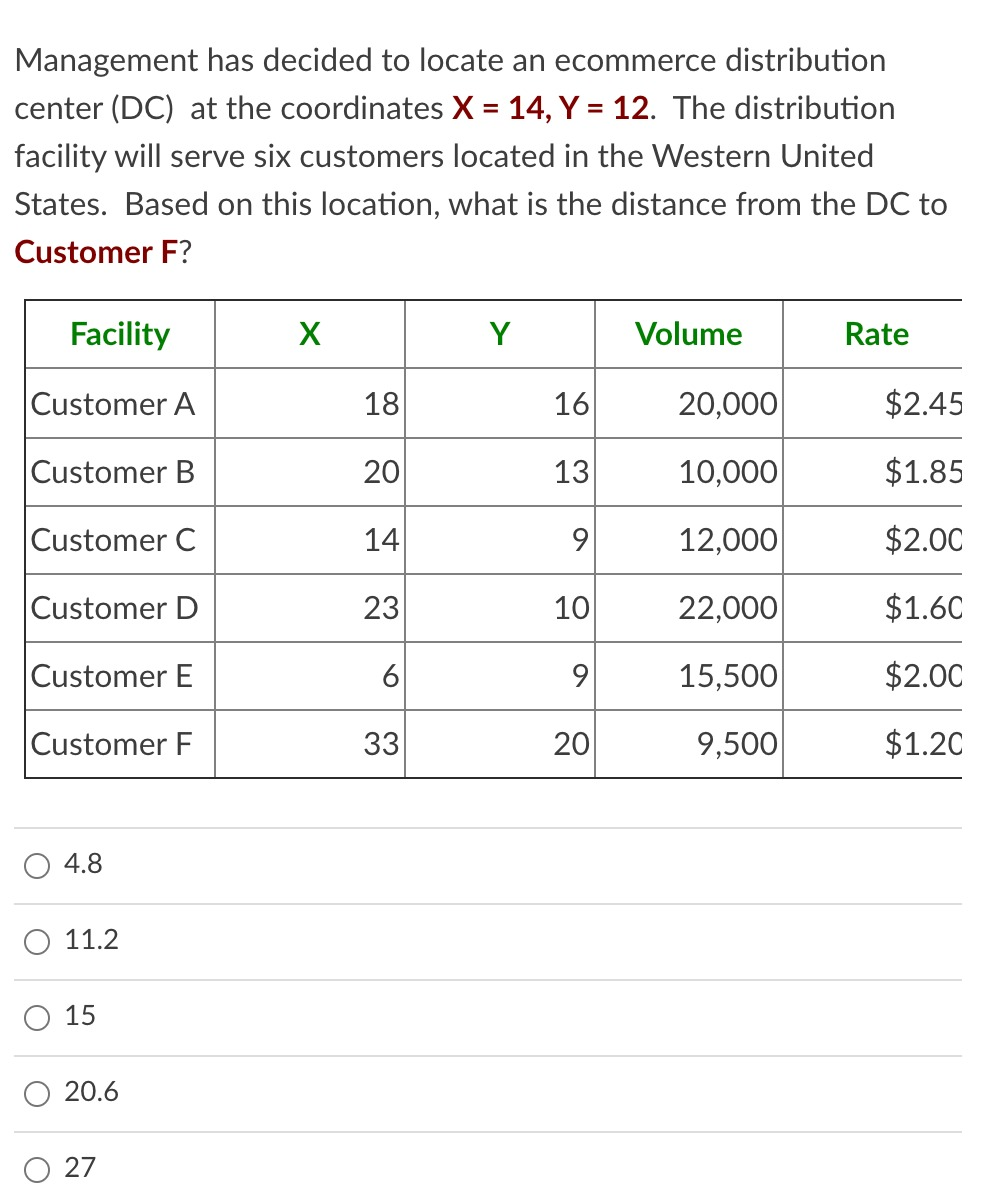Click the Customer B row label
Viewport: 989px width, 1198px height.
[113, 471]
